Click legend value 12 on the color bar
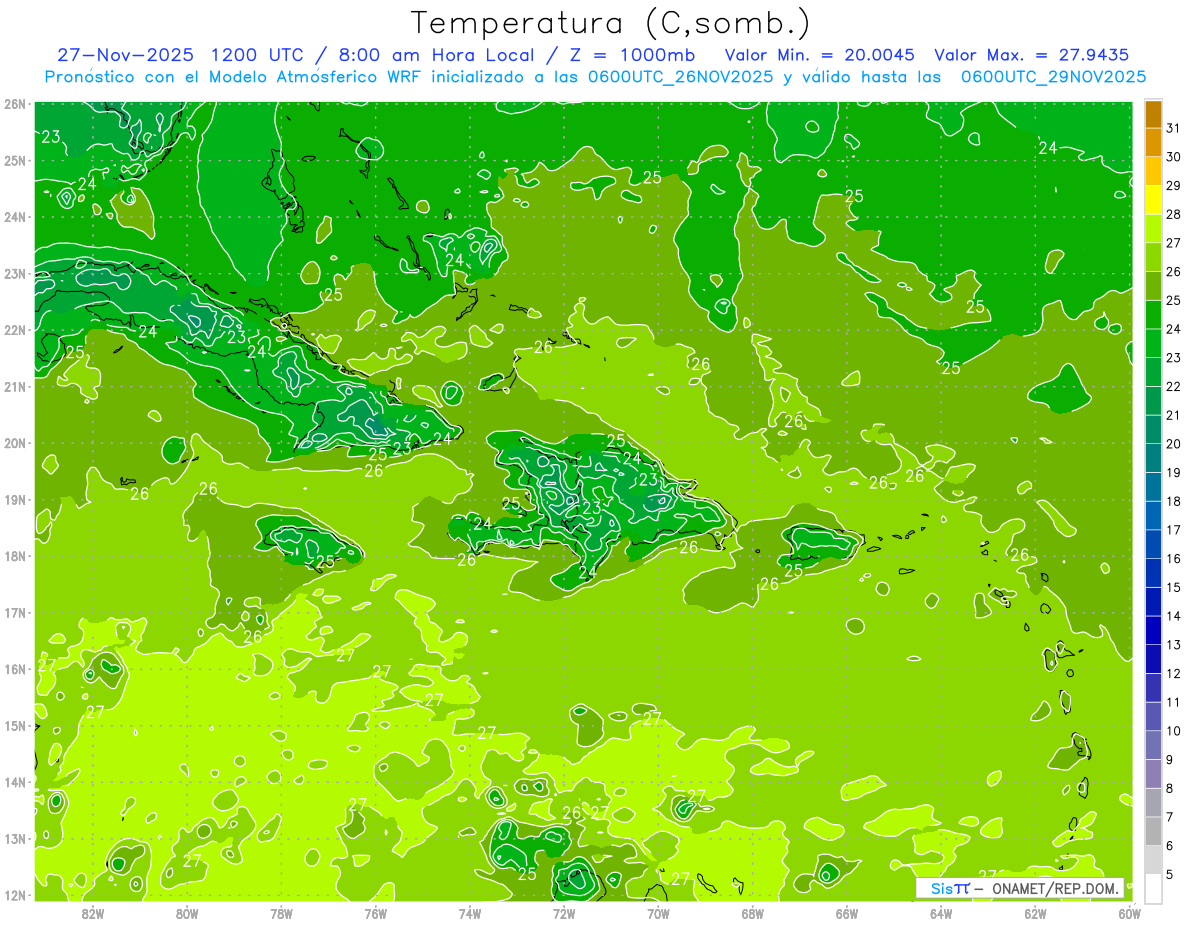The image size is (1200, 927). (1174, 673)
